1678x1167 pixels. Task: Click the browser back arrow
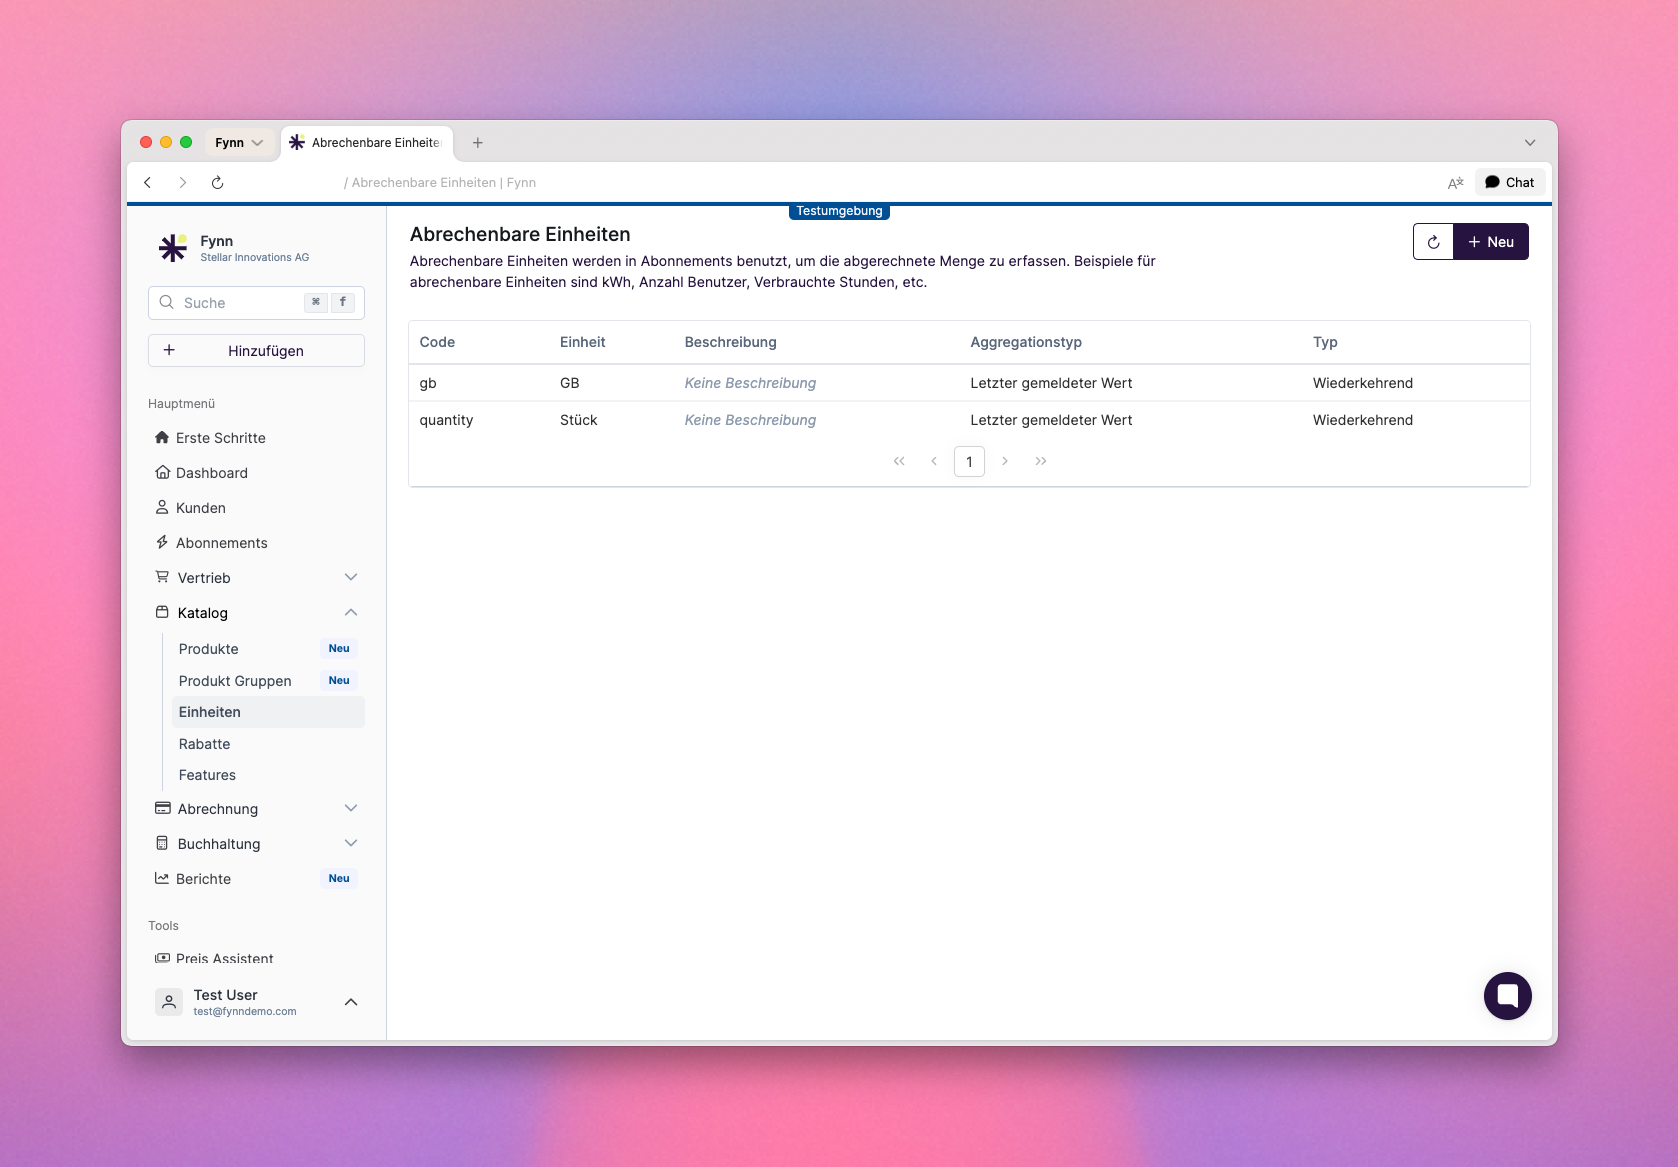click(148, 182)
